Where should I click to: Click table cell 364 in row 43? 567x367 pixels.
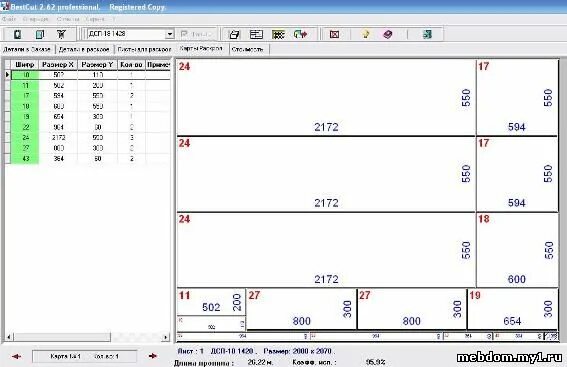(x=58, y=158)
